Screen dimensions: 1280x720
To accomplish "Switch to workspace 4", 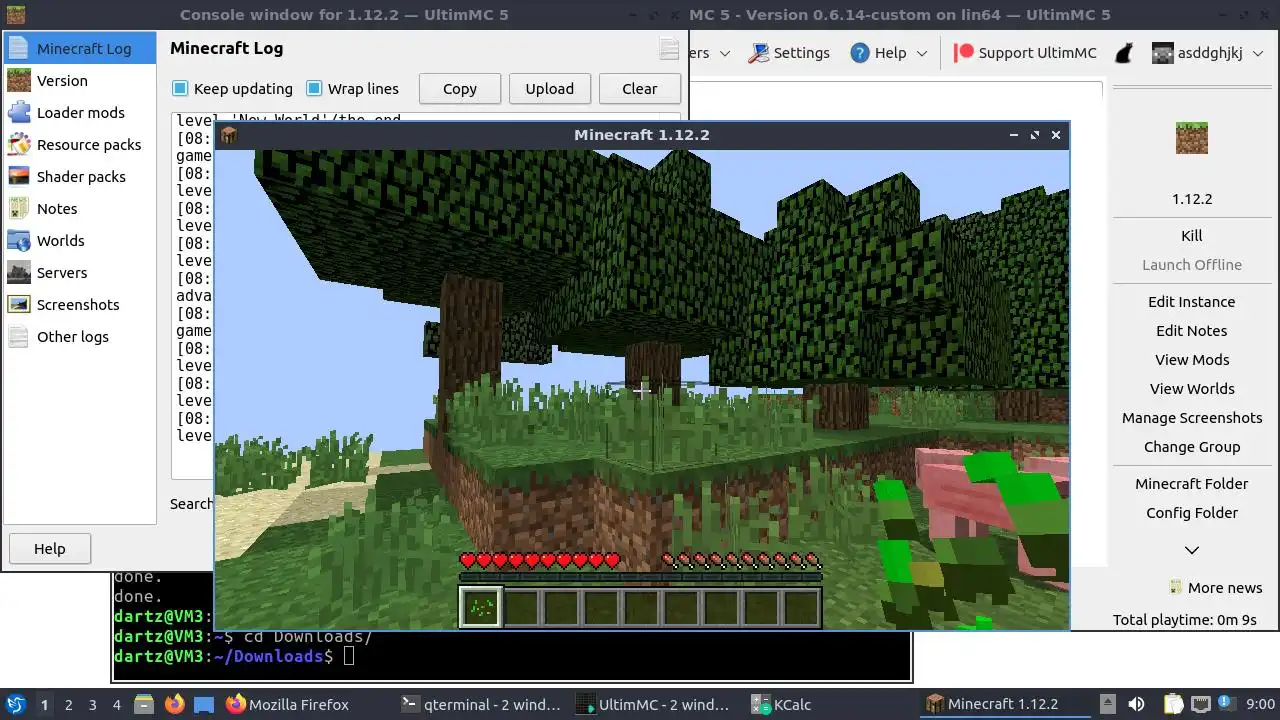I will pyautogui.click(x=117, y=705).
